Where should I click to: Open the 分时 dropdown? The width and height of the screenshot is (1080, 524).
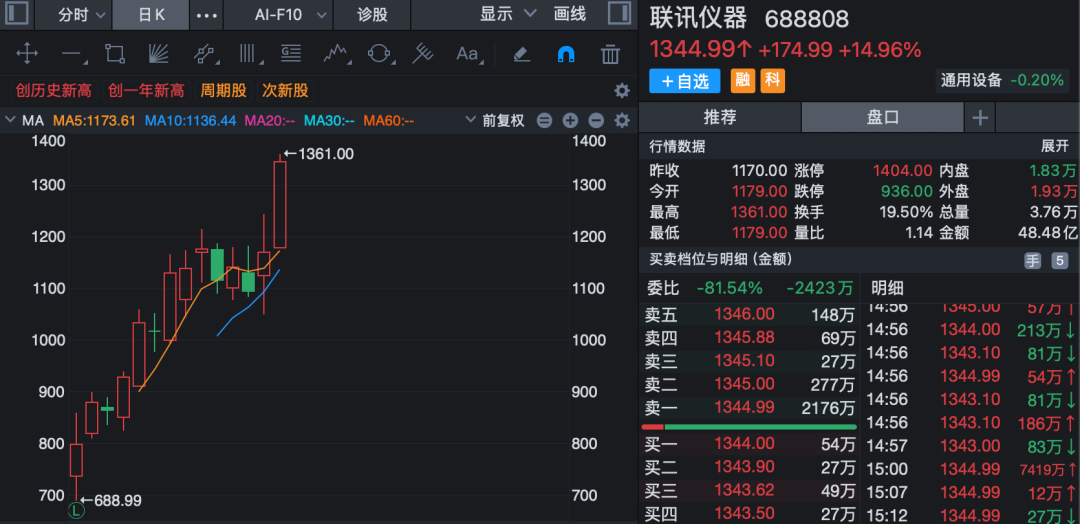tap(82, 14)
